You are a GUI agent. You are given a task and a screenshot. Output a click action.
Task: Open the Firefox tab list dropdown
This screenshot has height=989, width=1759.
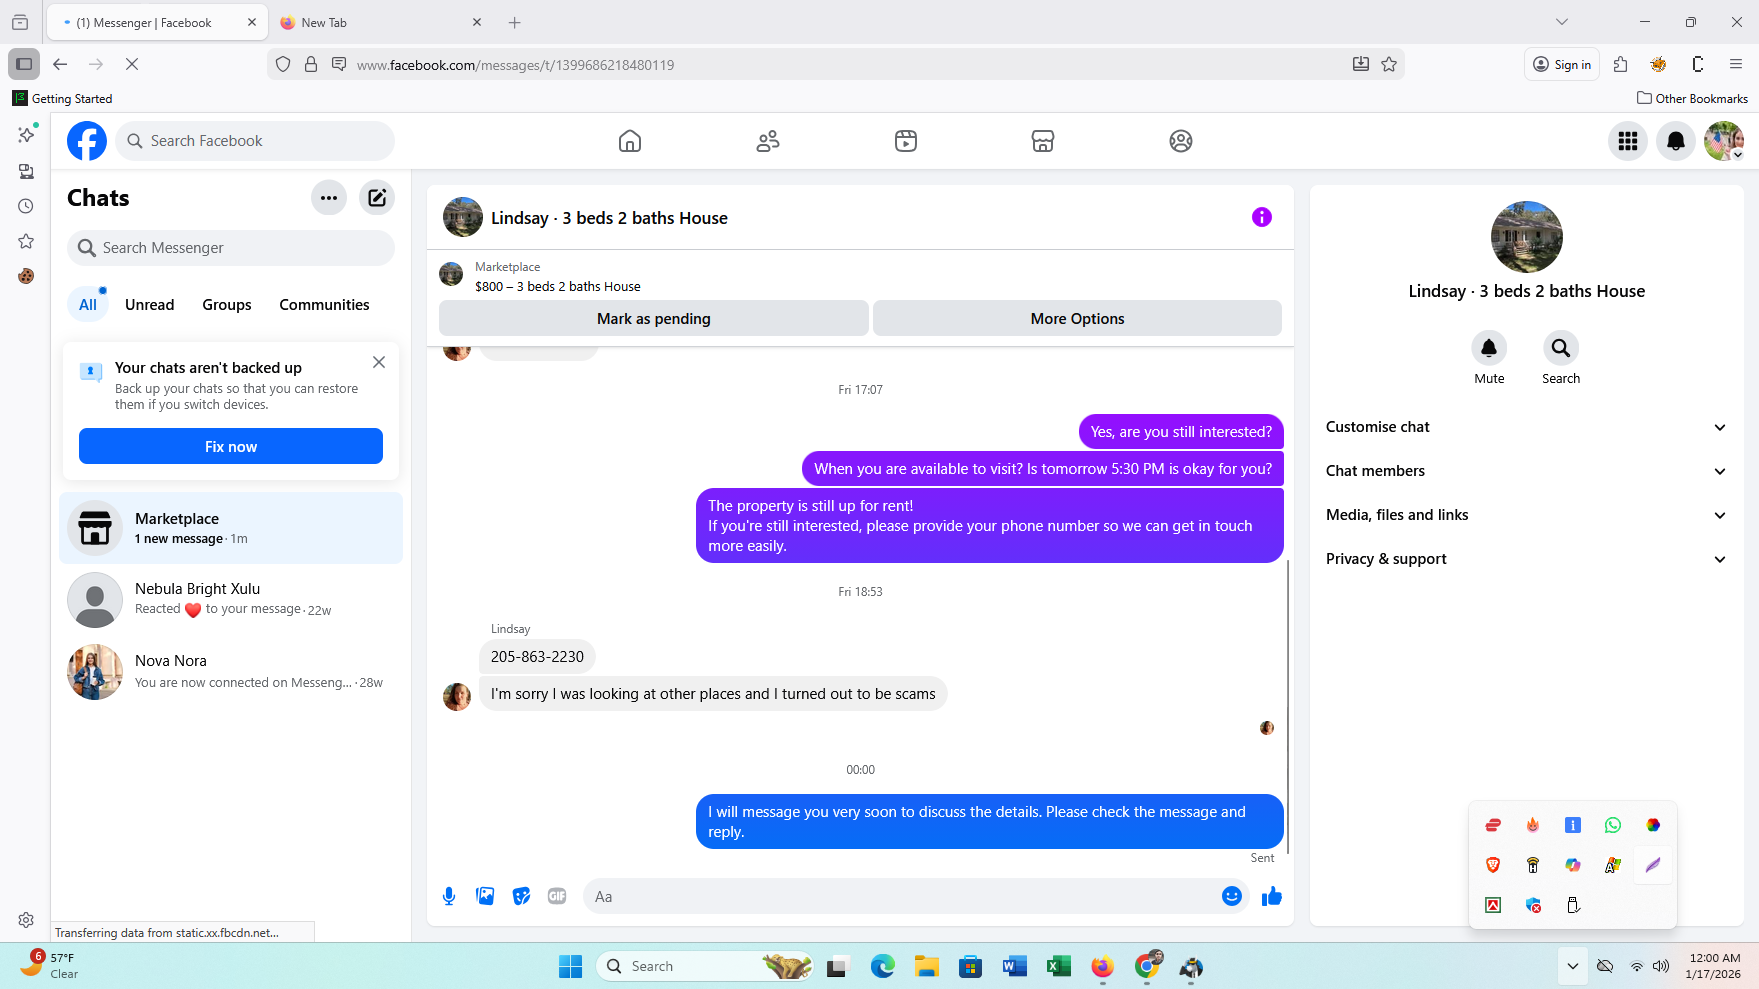[1562, 22]
